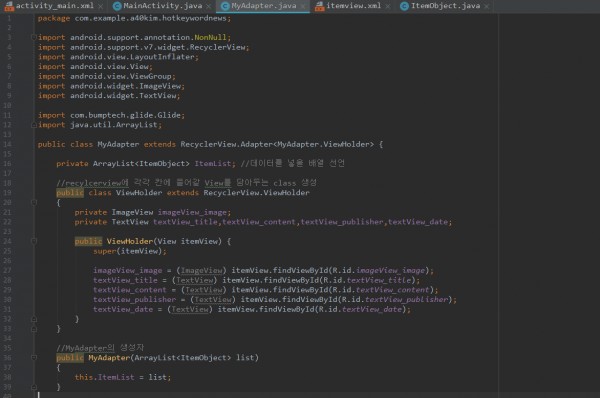Switch to the activity_main.xml tab

tap(54, 6)
